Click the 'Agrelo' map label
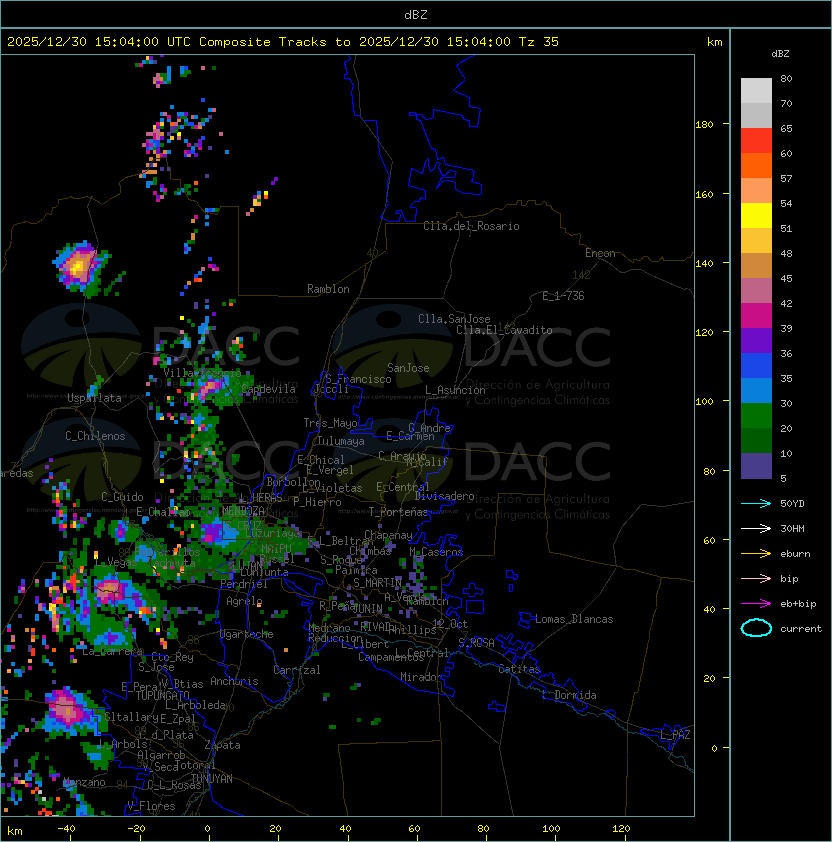 (x=244, y=601)
